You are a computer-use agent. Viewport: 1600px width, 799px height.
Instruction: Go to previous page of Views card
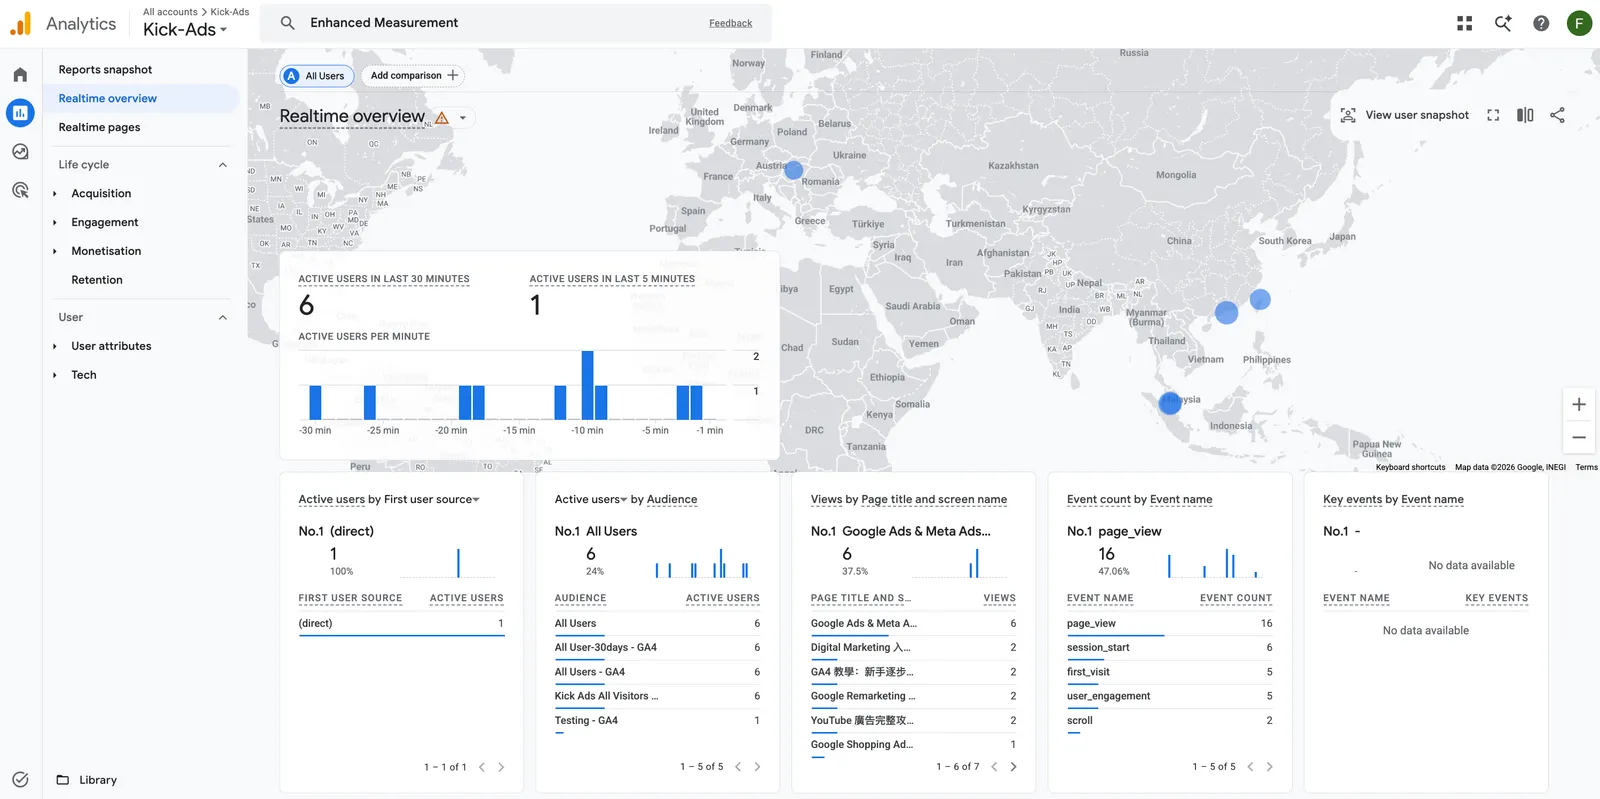(x=994, y=767)
